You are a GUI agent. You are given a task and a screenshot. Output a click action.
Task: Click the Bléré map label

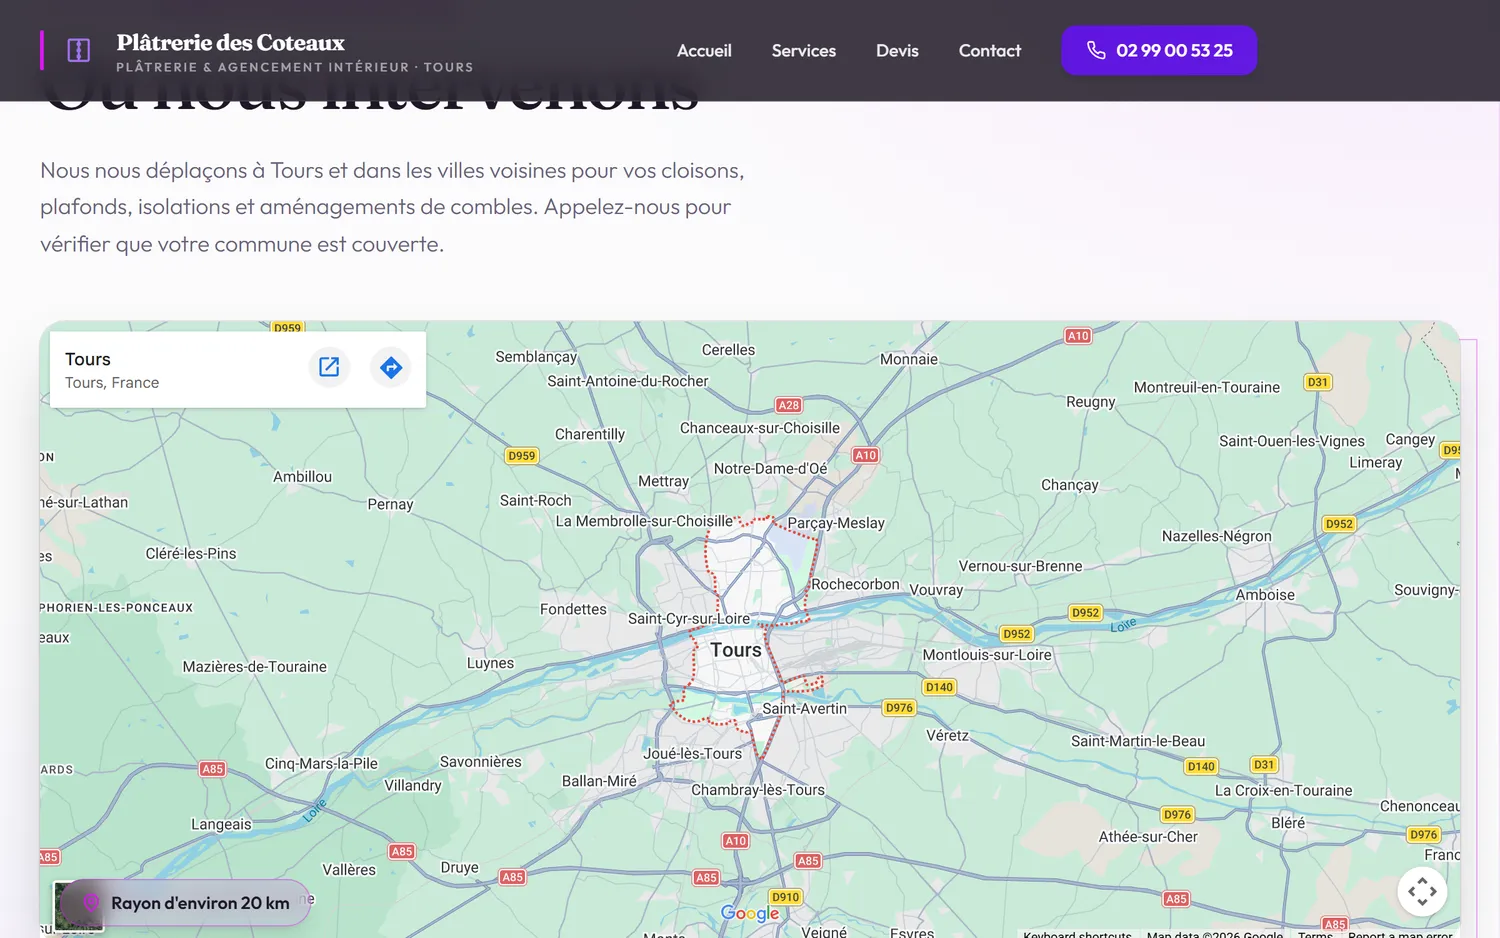coord(1288,823)
